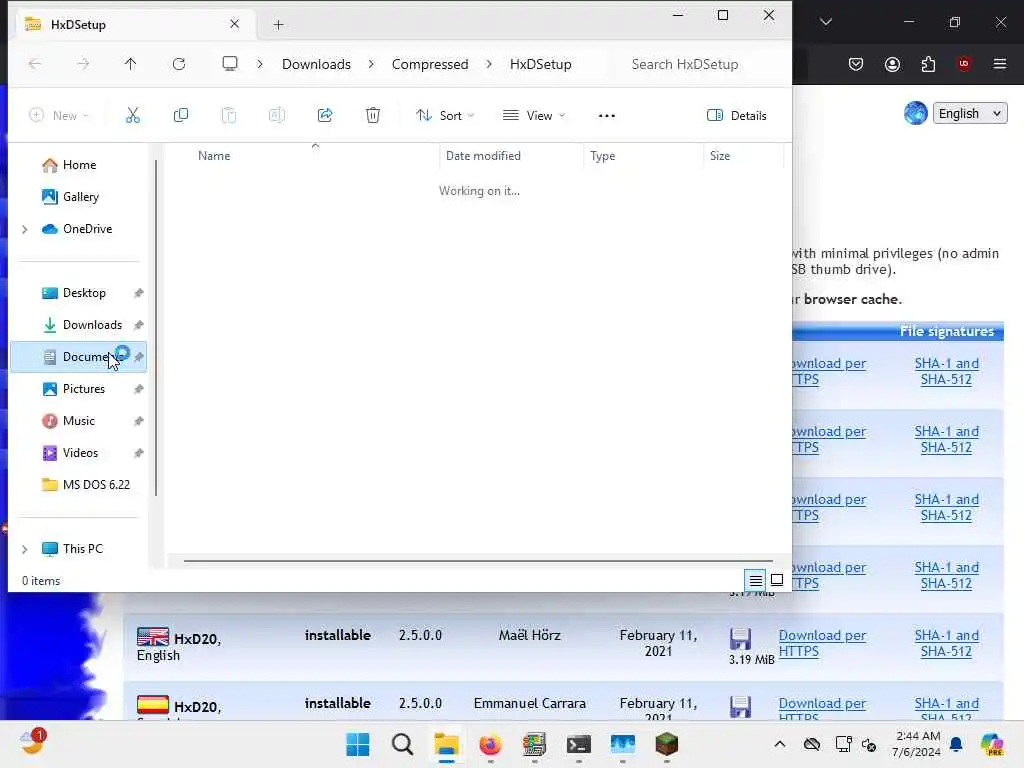Click the Copy icon in Explorer toolbar
This screenshot has width=1024, height=768.
(181, 116)
